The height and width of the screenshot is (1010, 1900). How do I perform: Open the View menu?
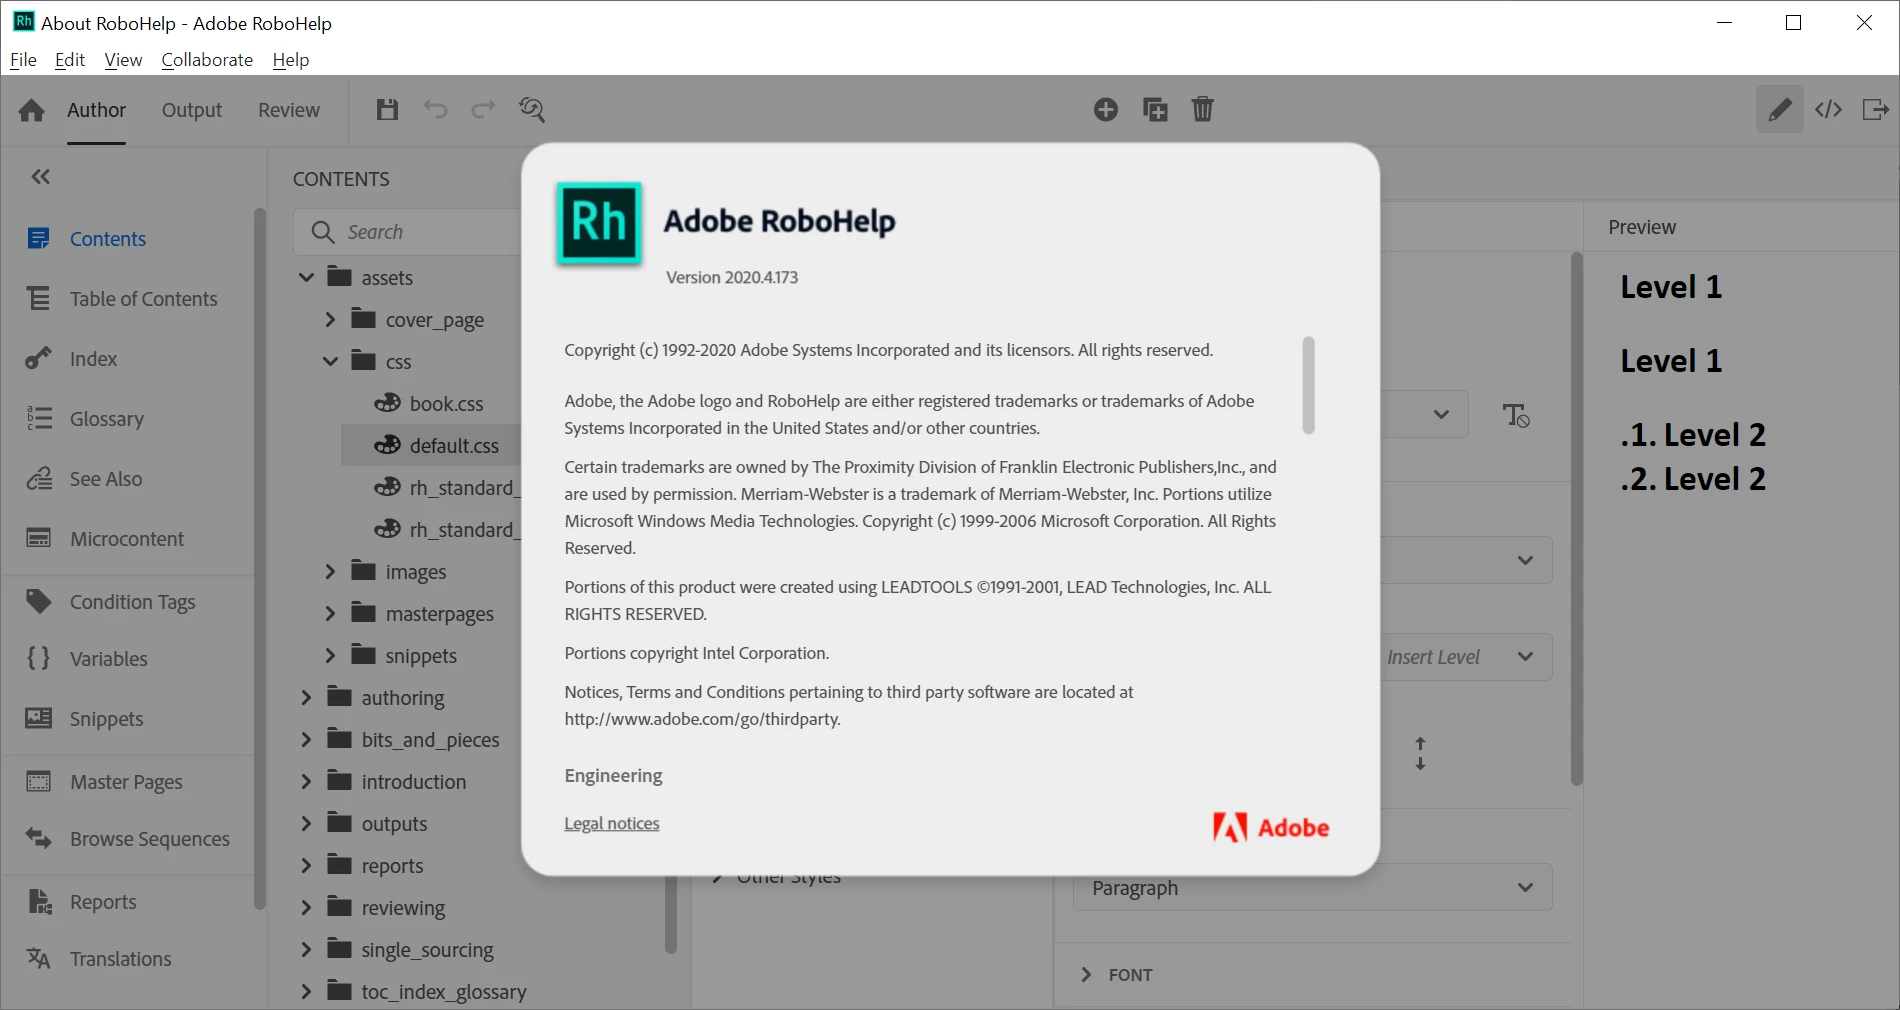123,60
